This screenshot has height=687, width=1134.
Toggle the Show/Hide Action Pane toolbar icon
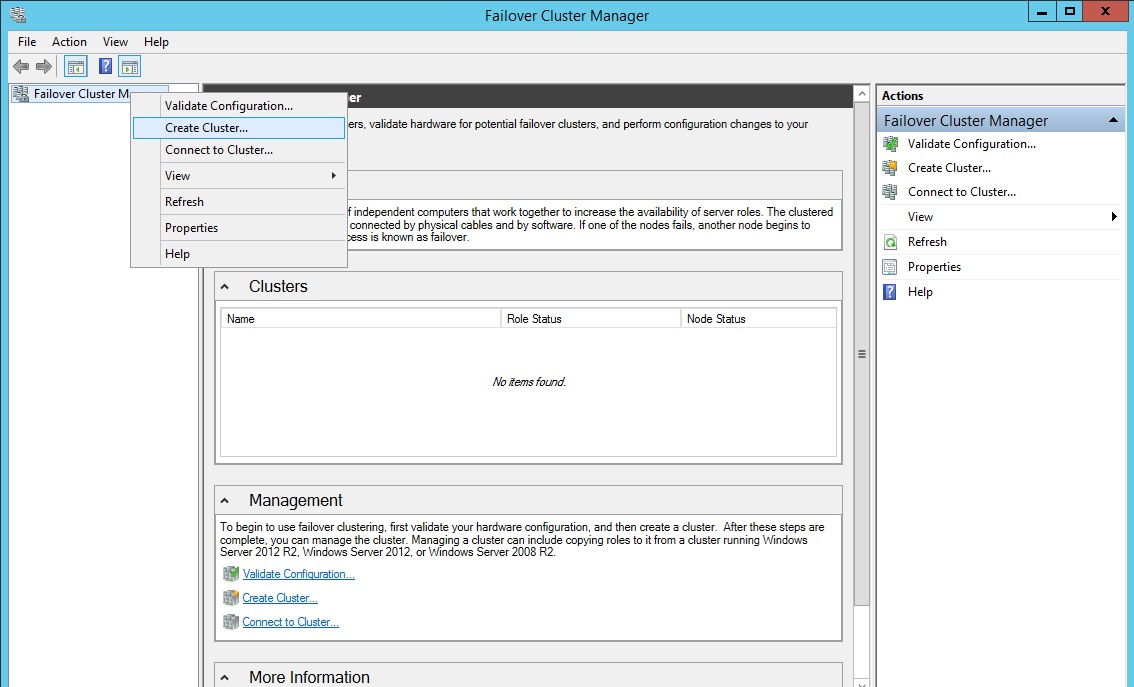pyautogui.click(x=129, y=67)
